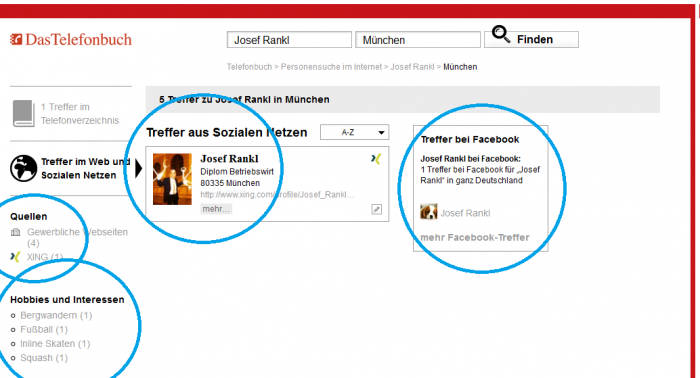The image size is (700, 378).
Task: Click the XING icon under Quellen
Action: click(x=15, y=257)
